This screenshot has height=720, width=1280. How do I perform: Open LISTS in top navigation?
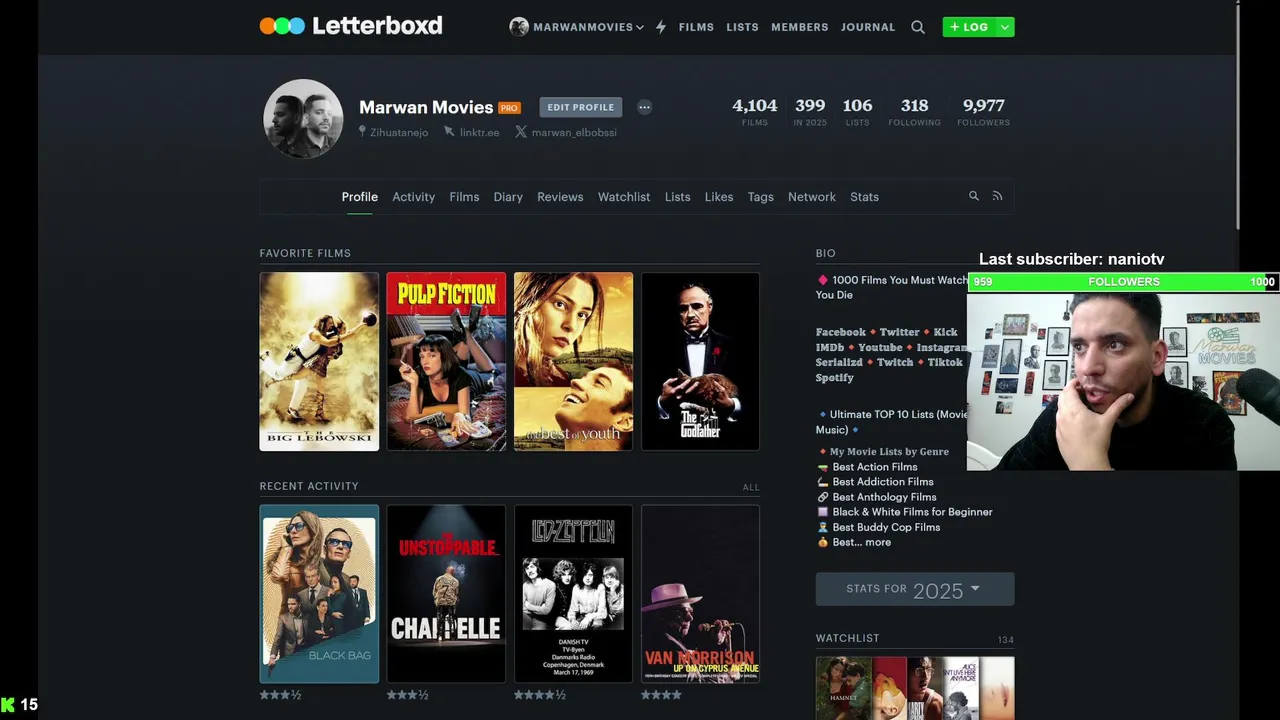(x=742, y=27)
